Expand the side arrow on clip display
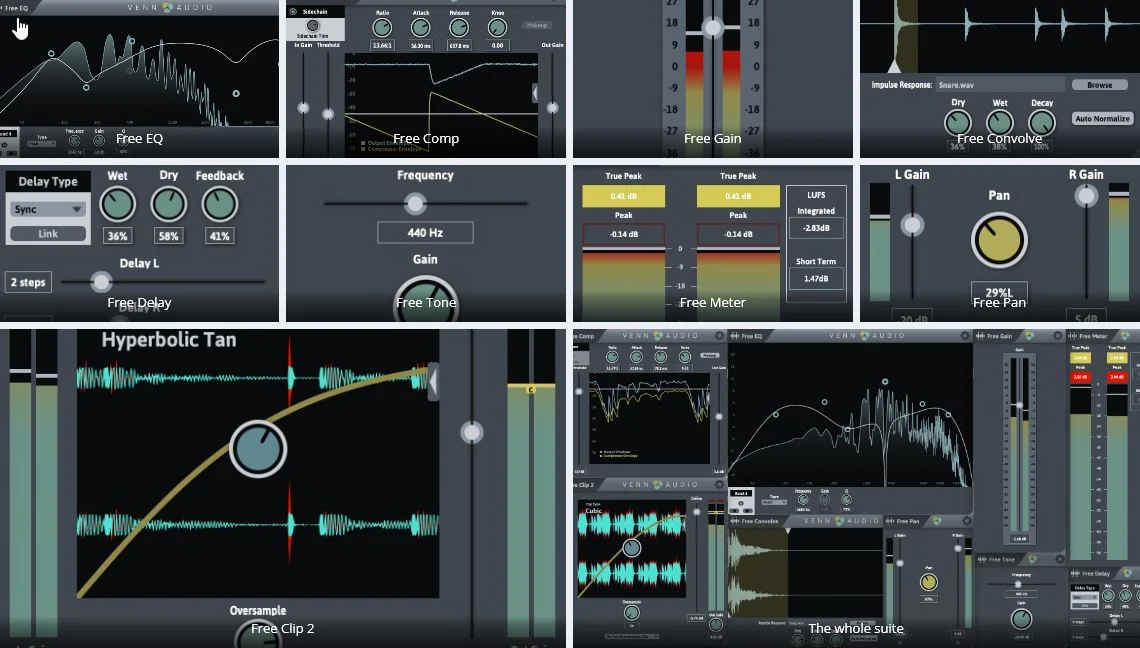 [x=433, y=381]
